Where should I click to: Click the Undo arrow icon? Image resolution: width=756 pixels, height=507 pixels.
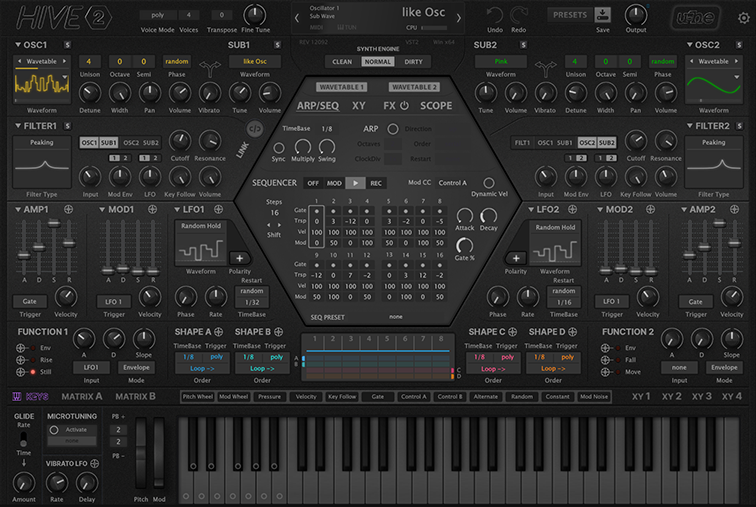pyautogui.click(x=495, y=15)
